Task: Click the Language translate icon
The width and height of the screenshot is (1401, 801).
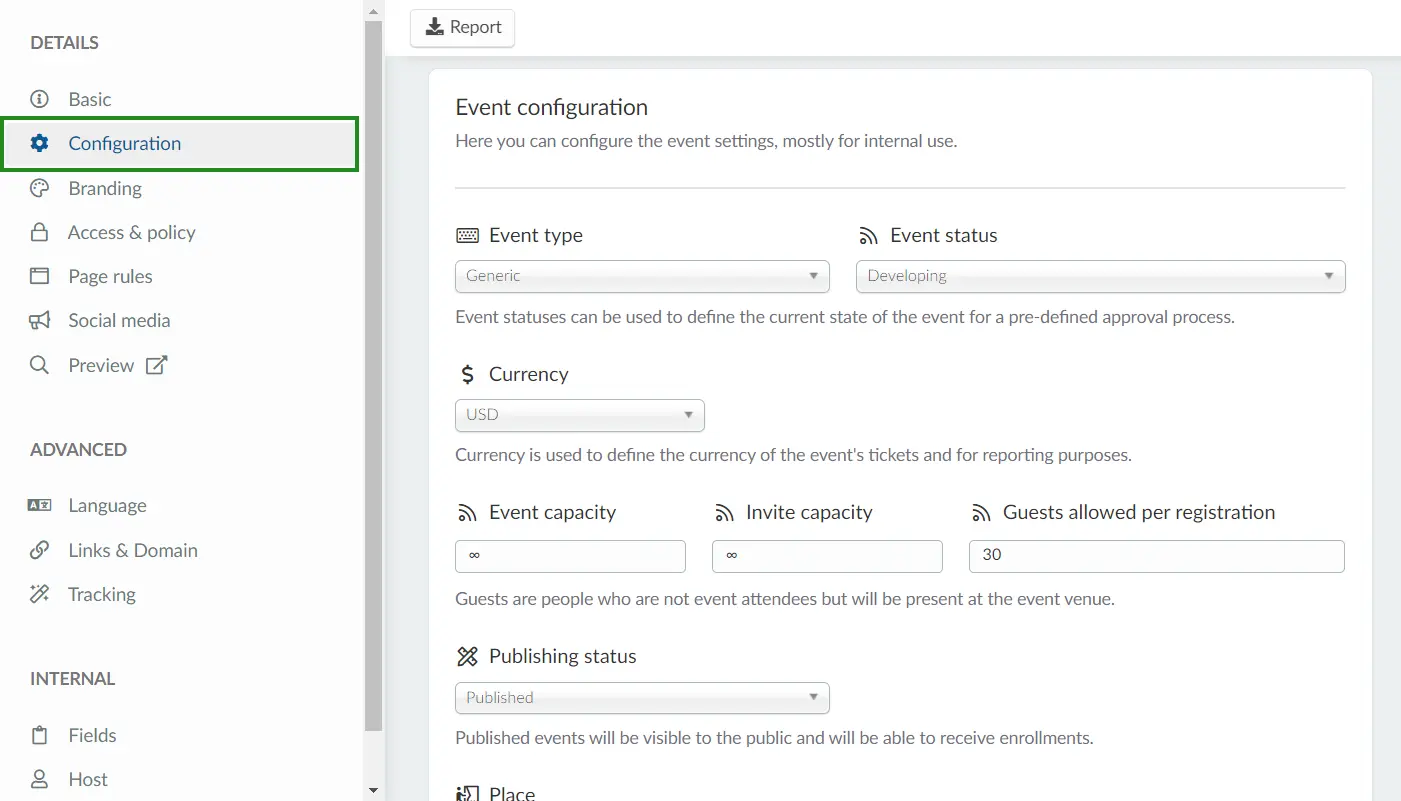Action: pyautogui.click(x=39, y=505)
